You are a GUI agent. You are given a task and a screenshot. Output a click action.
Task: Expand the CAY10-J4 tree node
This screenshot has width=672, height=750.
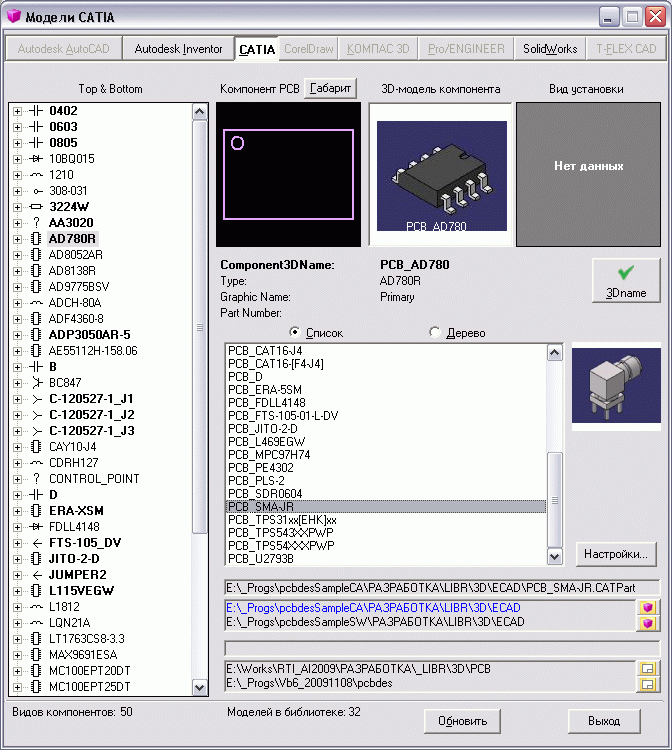click(18, 447)
